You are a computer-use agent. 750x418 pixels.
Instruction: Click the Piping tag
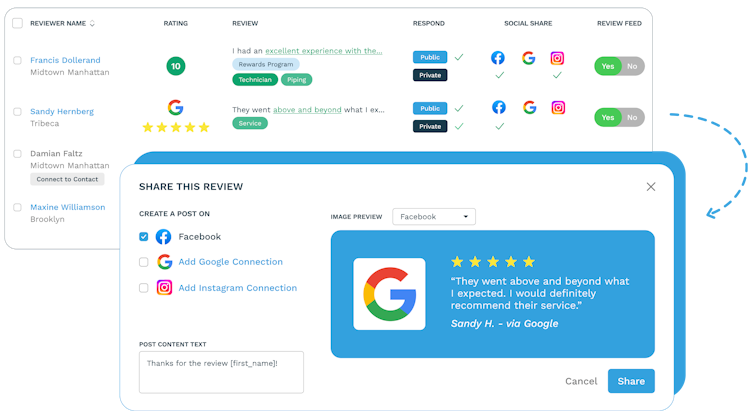297,79
